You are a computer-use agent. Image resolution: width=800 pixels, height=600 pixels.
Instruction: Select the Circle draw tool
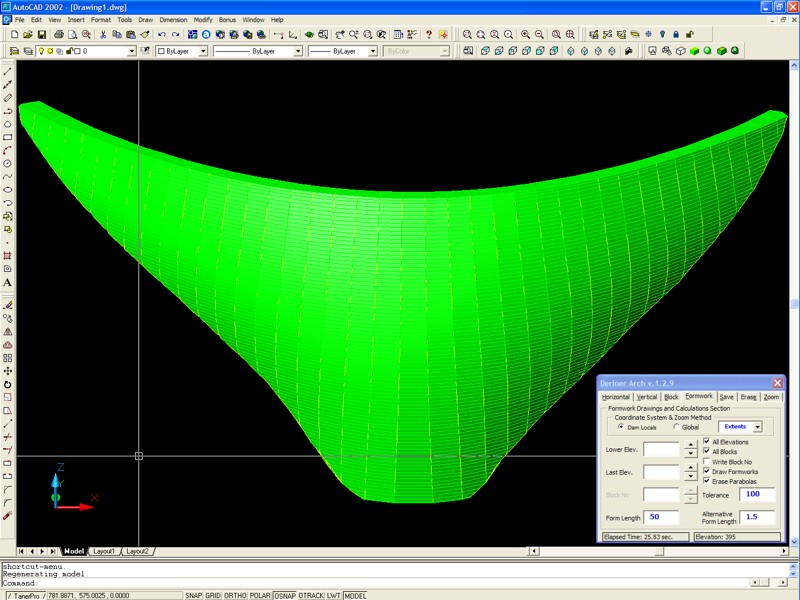(x=8, y=163)
